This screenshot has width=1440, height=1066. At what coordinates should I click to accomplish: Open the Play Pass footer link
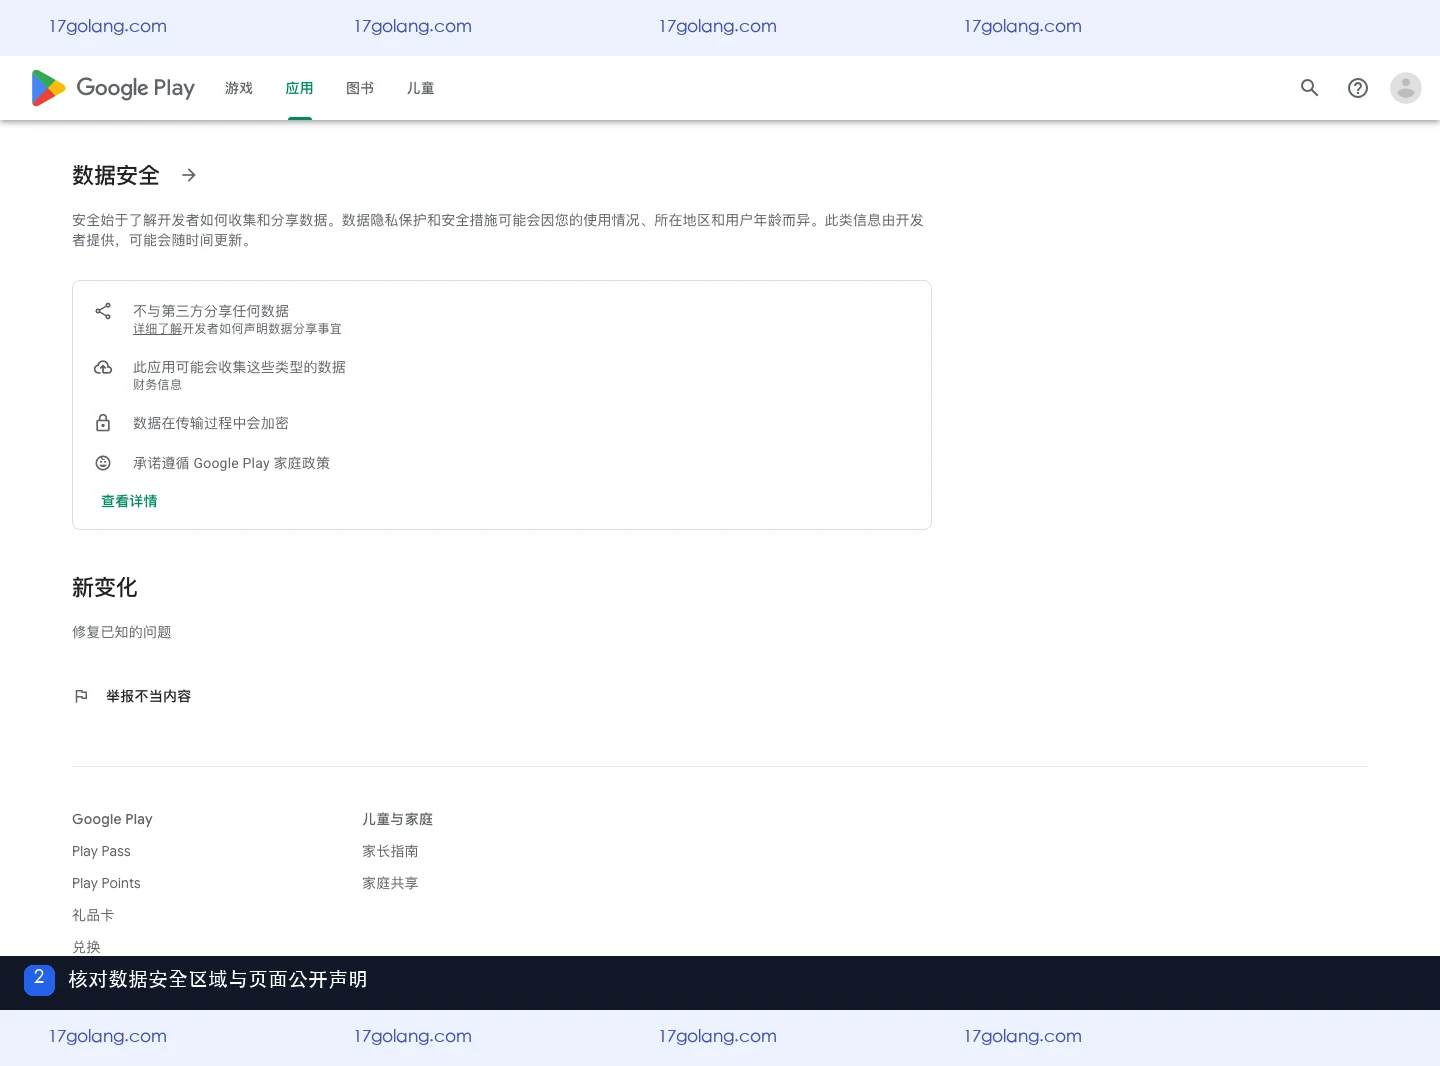coord(101,851)
